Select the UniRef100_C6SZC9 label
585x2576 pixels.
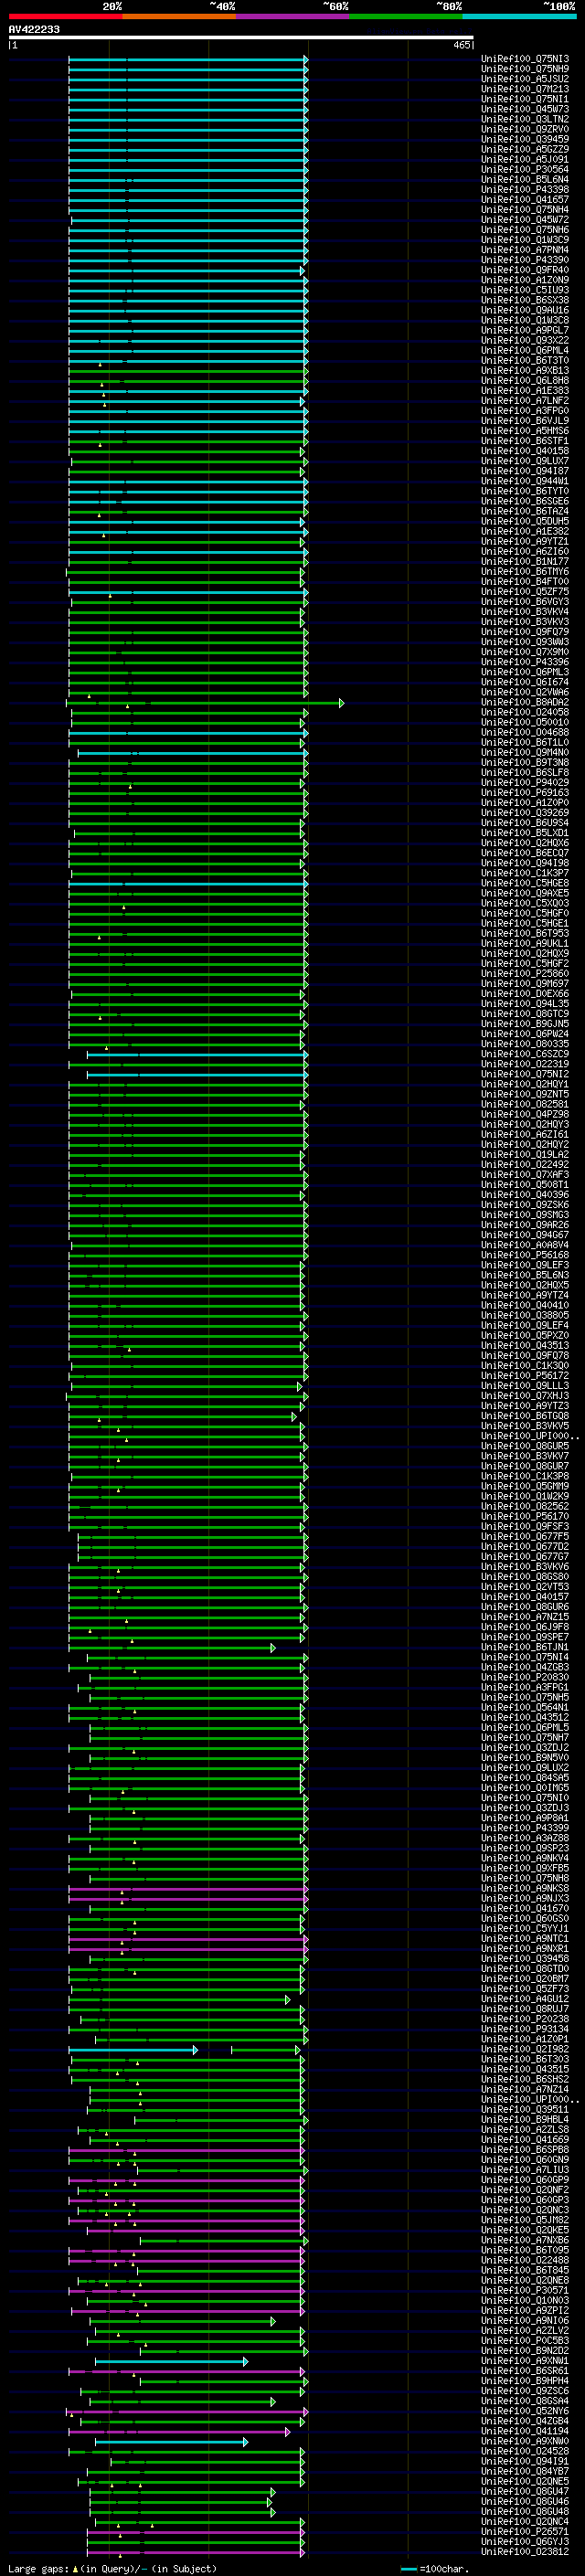click(525, 1054)
